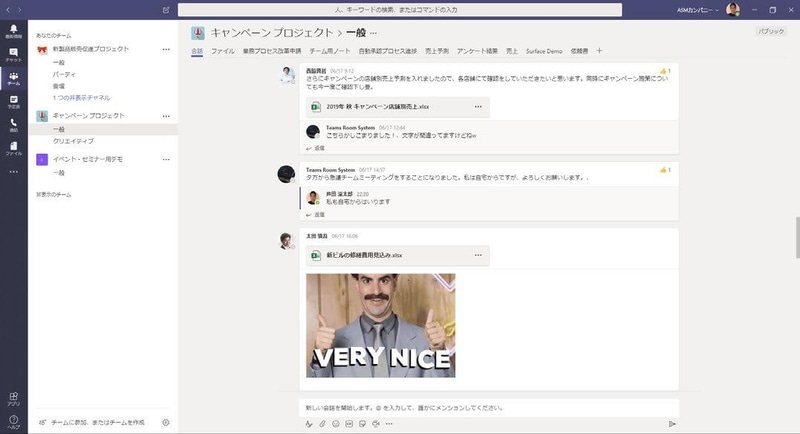The image size is (800, 434).
Task: Open the Help question mark icon
Action: [14, 422]
